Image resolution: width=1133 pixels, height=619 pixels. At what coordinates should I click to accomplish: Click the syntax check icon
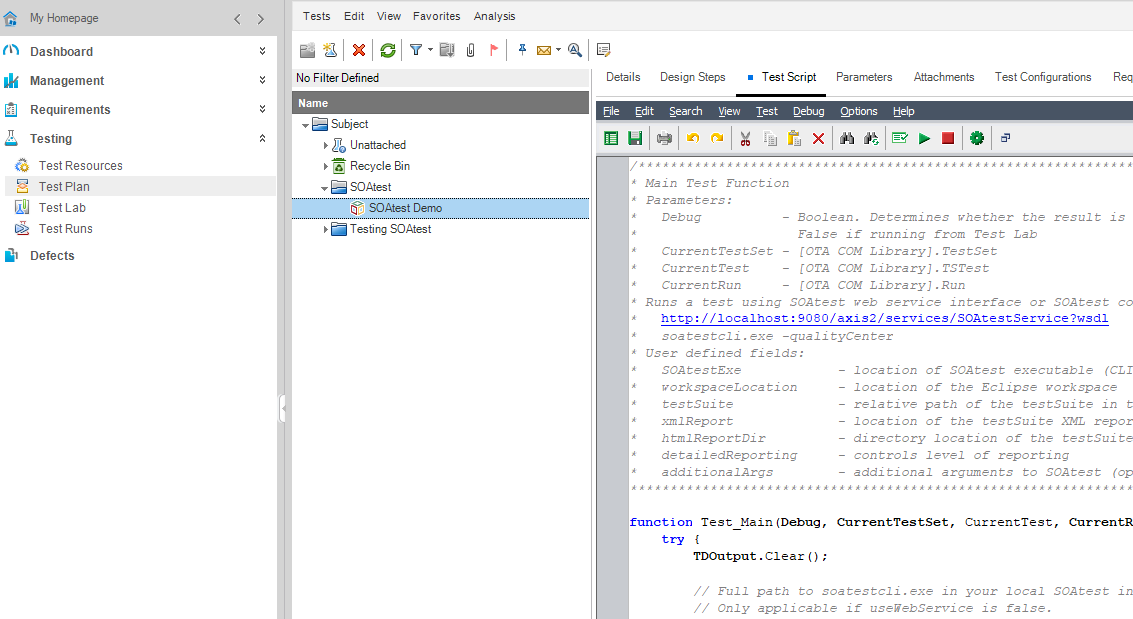click(x=900, y=138)
